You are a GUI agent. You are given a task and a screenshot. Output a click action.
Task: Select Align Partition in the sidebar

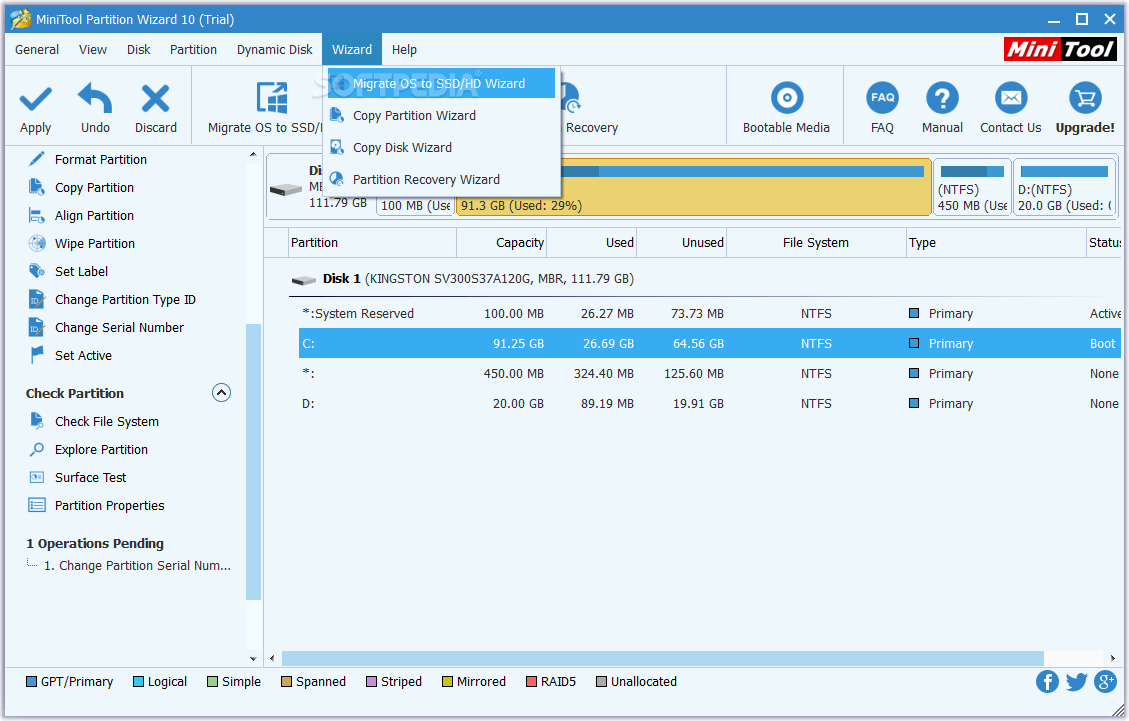tap(94, 215)
